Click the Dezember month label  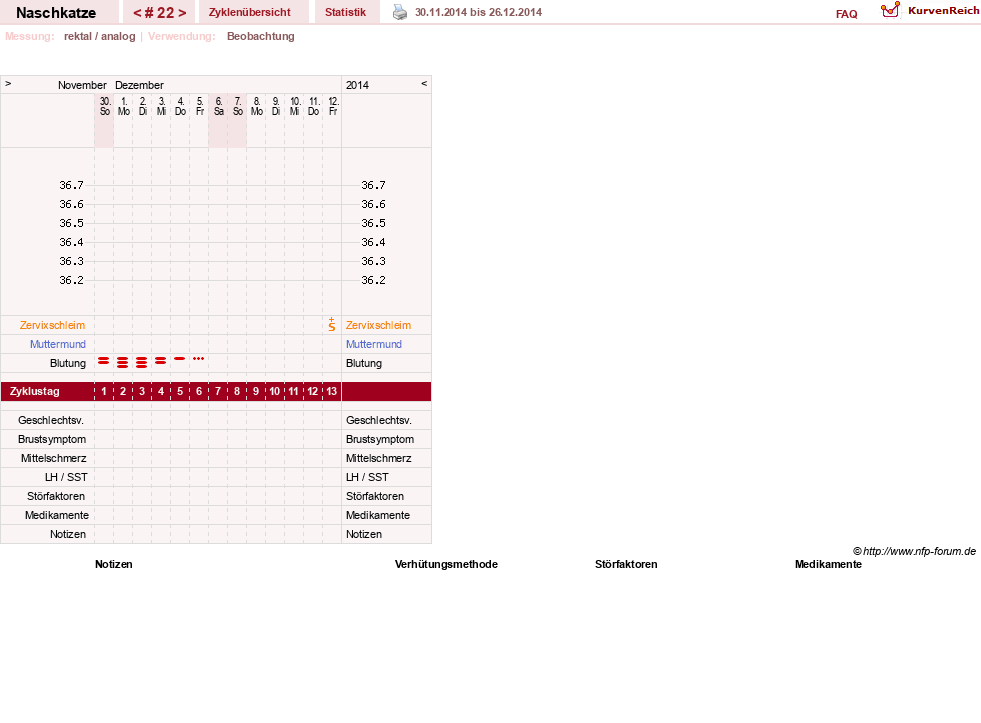140,85
